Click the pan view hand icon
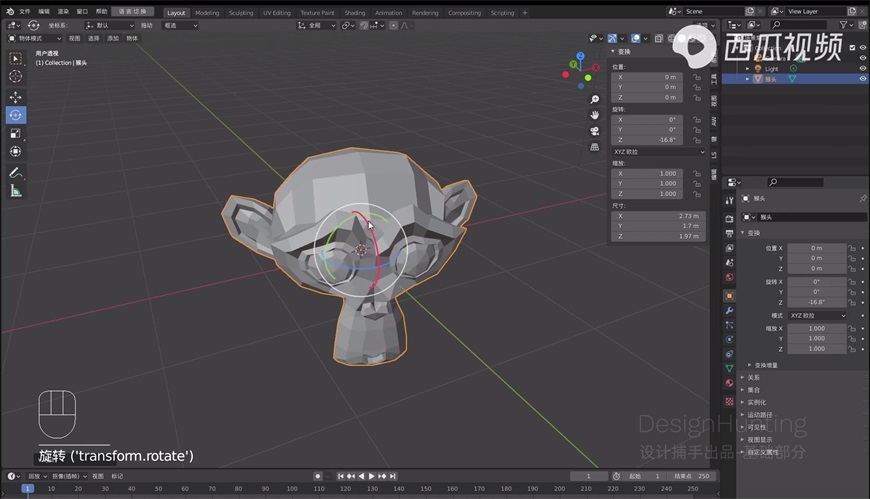Viewport: 870px width, 499px height. 594,115
